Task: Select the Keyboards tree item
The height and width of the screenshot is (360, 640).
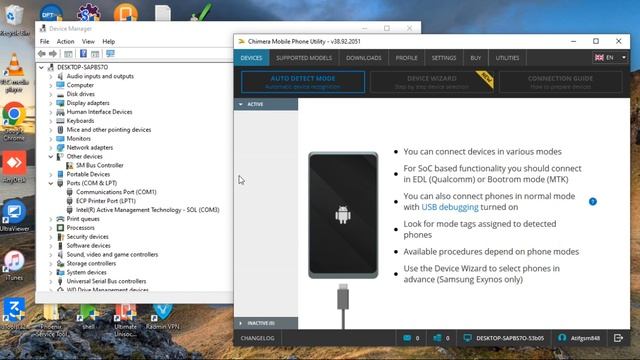Action: click(80, 121)
